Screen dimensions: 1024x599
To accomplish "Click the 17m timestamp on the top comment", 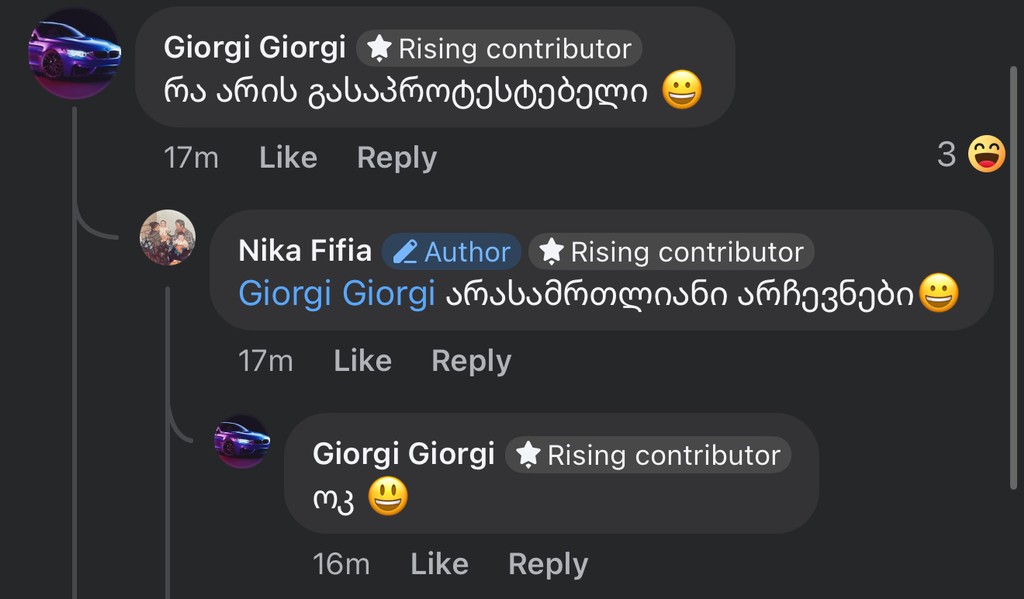I will 190,157.
